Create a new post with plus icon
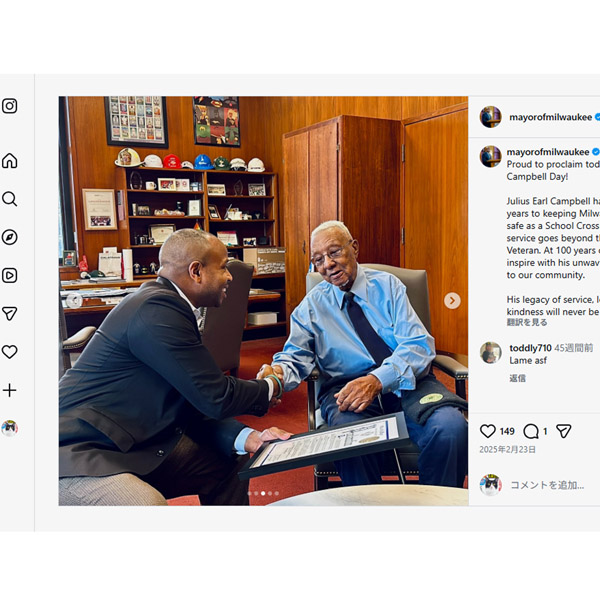The image size is (600, 600). coord(10,390)
